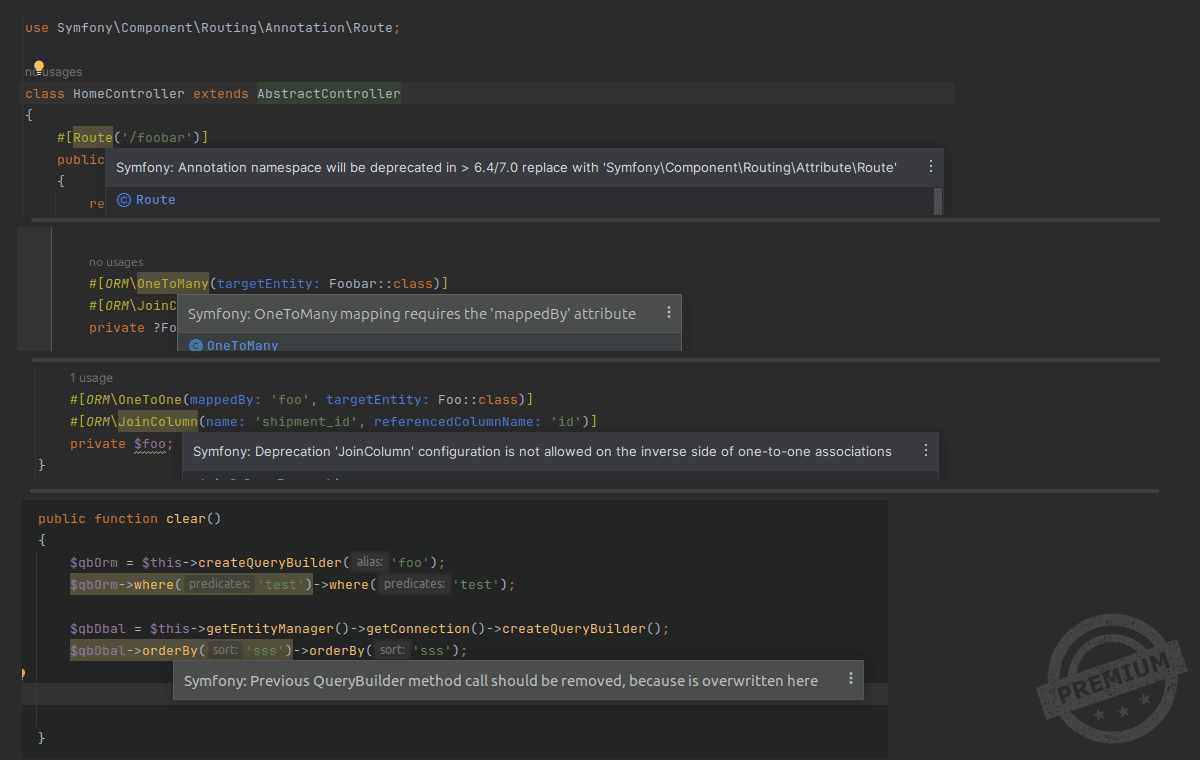Click the lightbulb icon above HomeController class

pos(40,67)
